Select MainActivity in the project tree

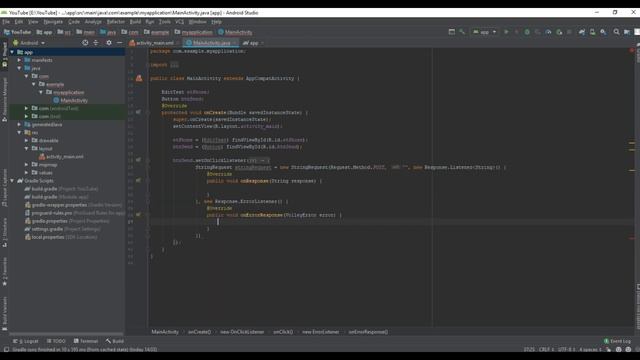(70, 100)
